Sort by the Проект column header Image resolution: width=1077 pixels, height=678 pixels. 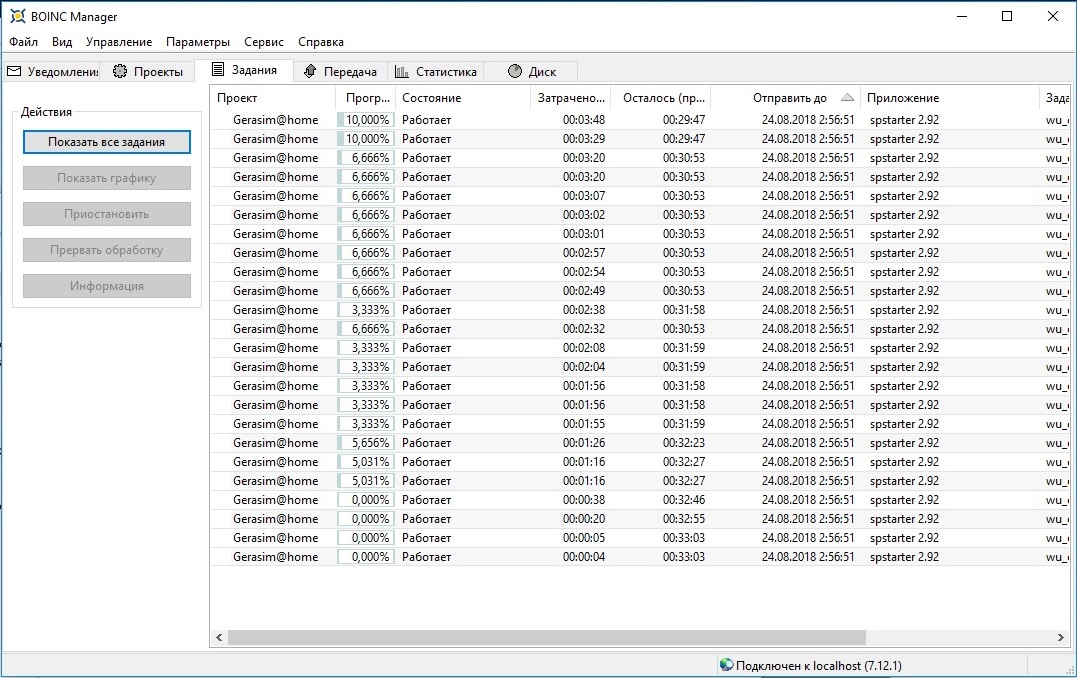[273, 98]
